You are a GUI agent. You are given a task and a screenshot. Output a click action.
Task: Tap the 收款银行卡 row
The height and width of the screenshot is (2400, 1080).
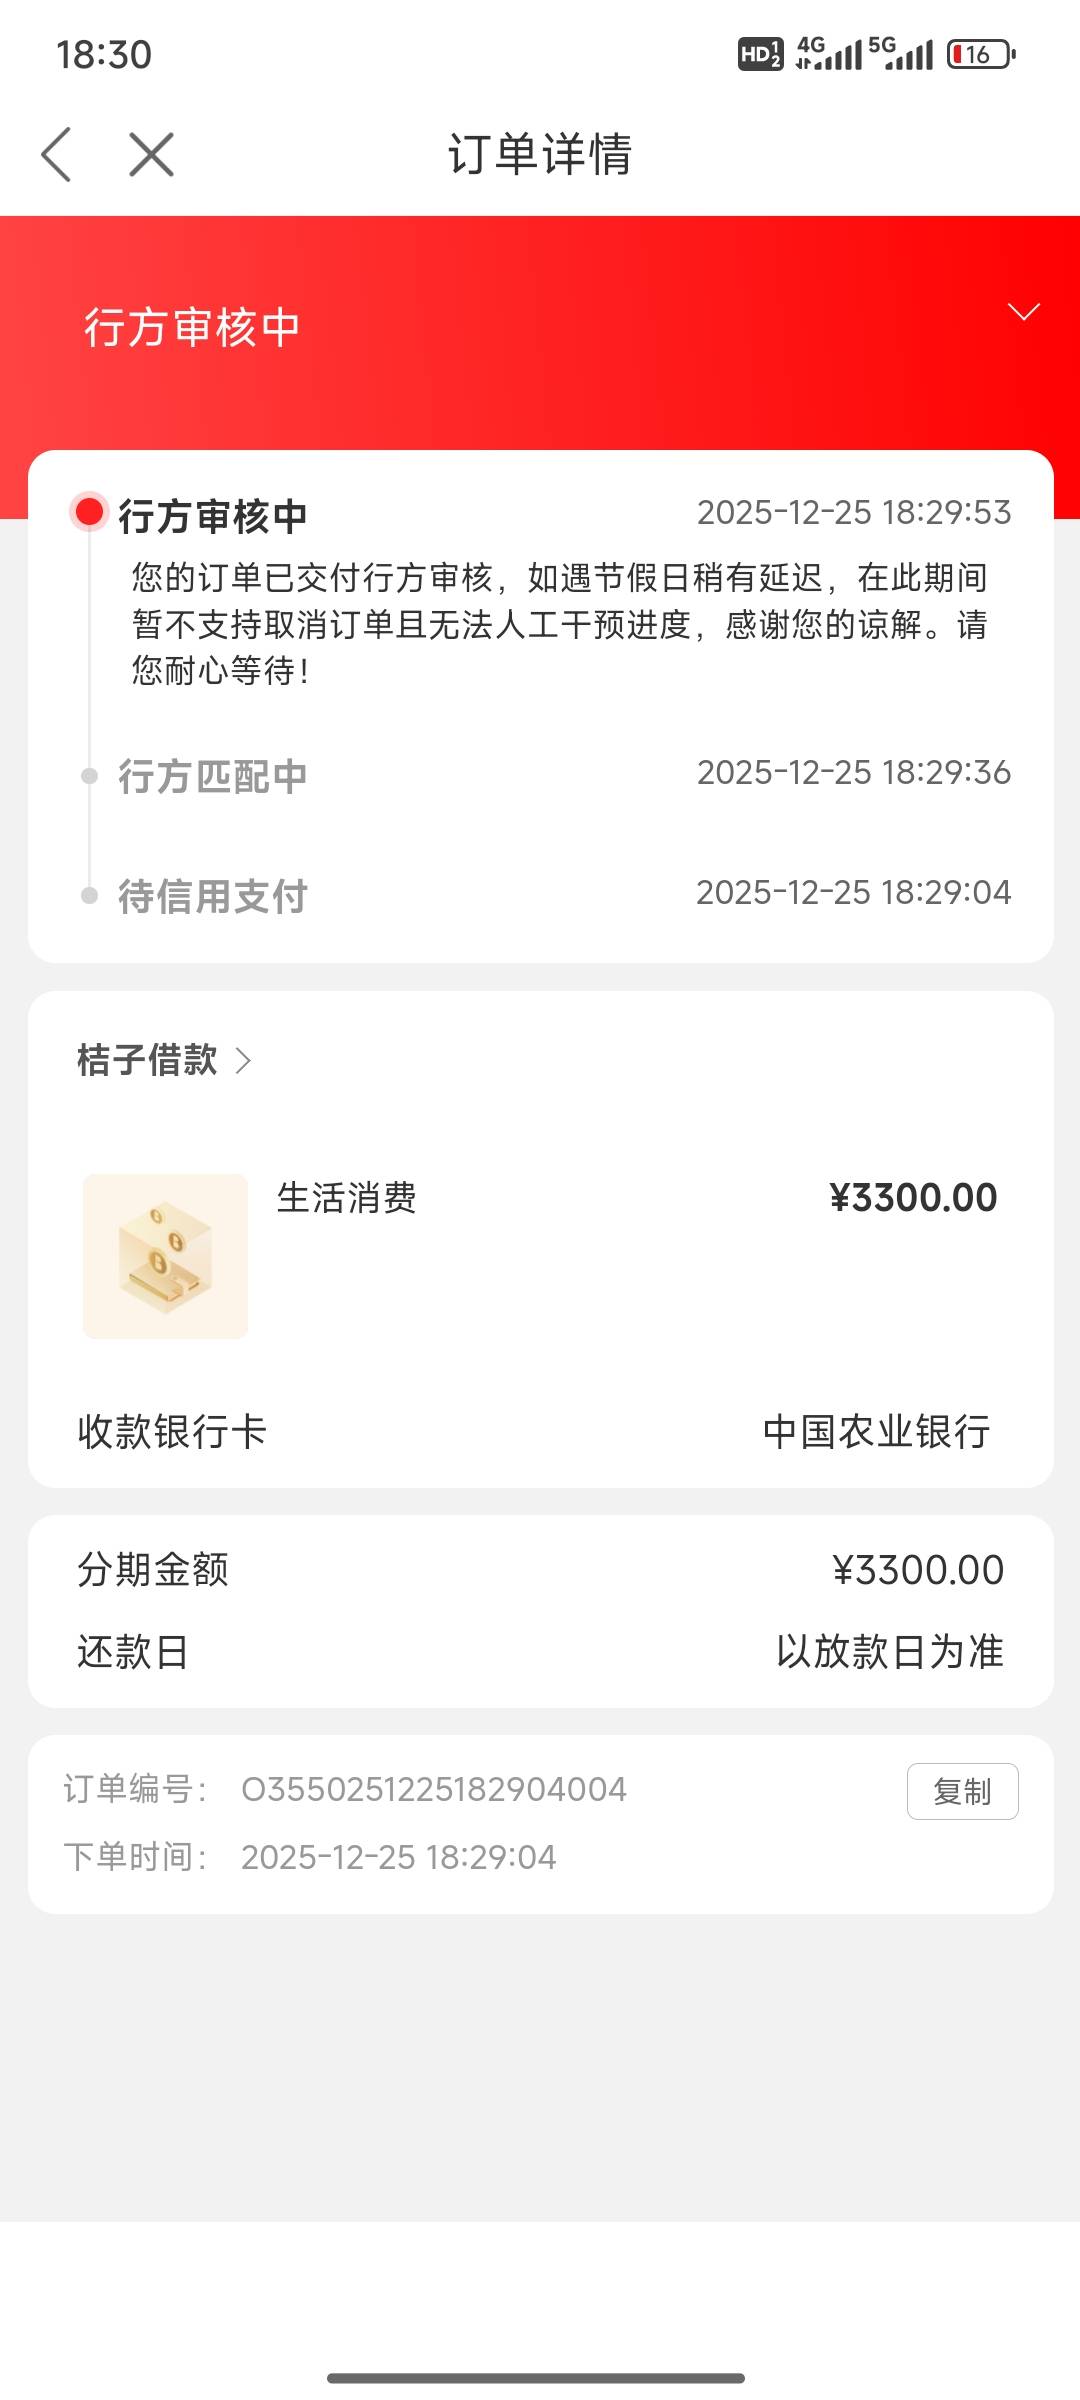tap(540, 1432)
